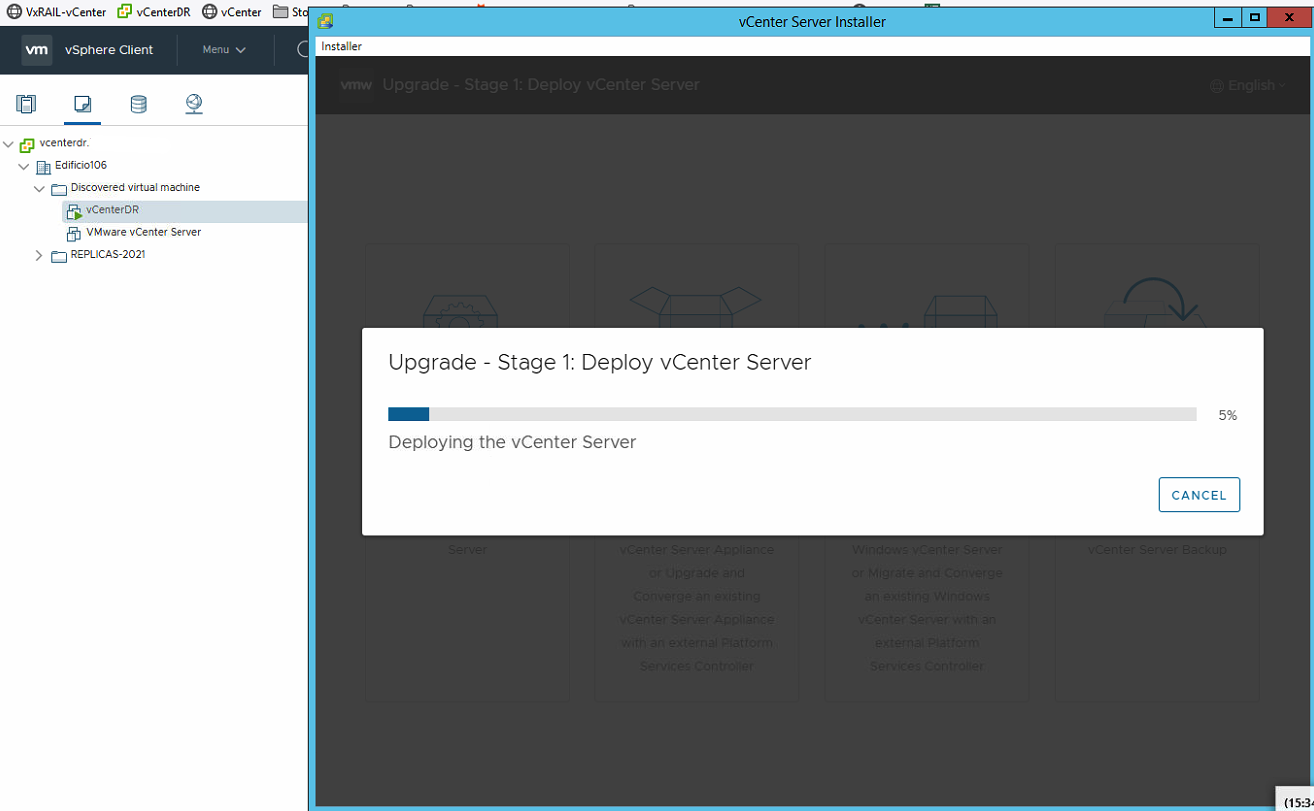Select the VMware vCenter Server VM
Image resolution: width=1314 pixels, height=811 pixels.
coord(144,232)
